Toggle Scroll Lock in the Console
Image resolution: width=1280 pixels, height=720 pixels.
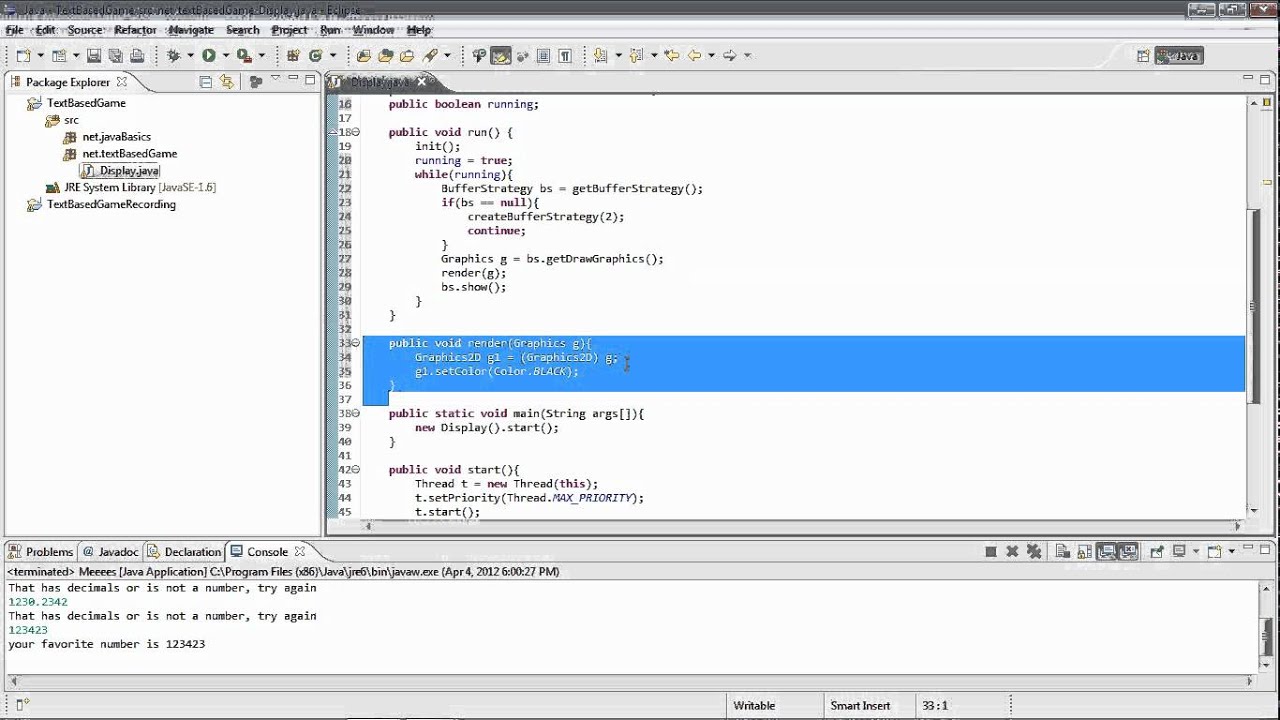pyautogui.click(x=1084, y=551)
